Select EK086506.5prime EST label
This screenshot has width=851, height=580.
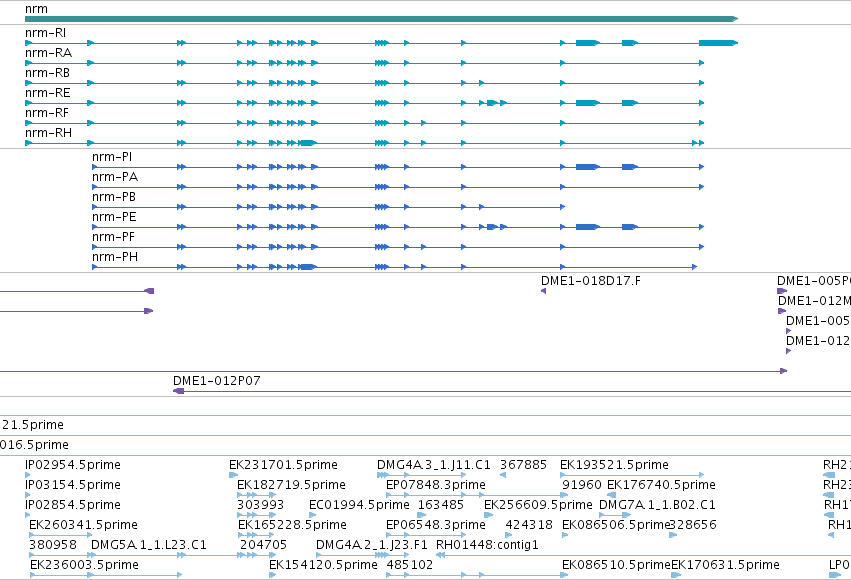[x=615, y=526]
